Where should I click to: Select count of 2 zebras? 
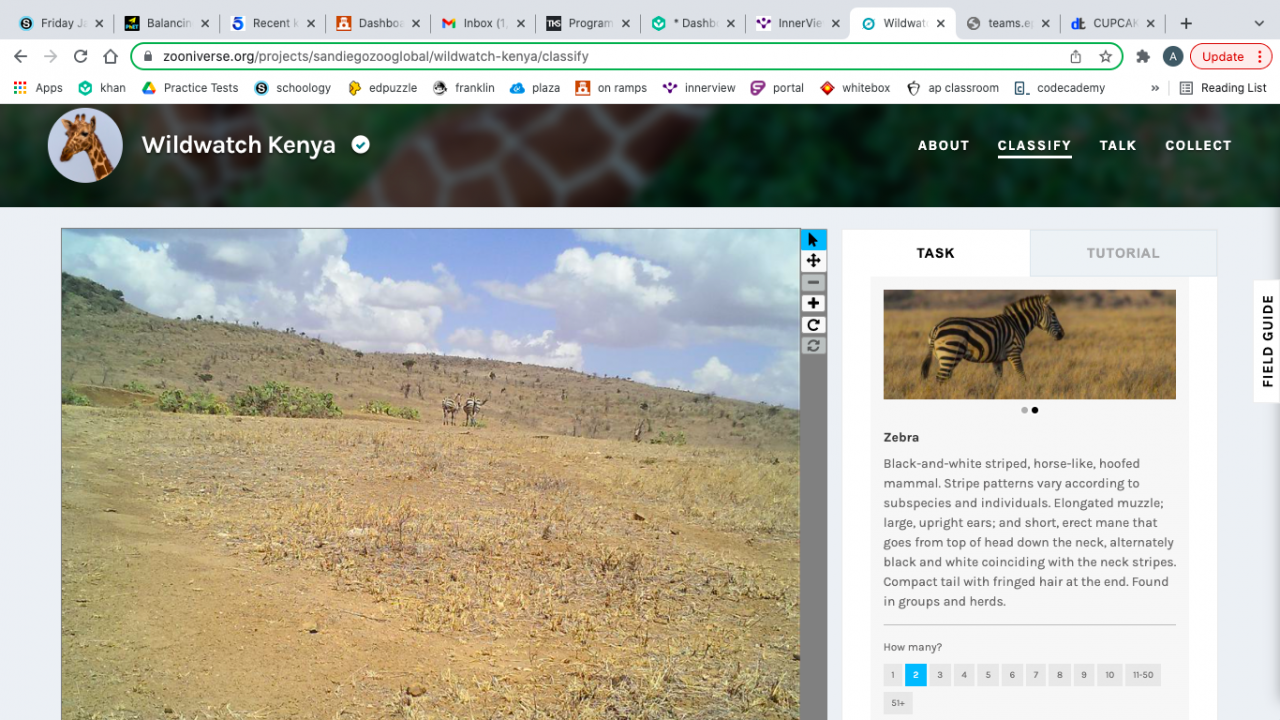[916, 675]
